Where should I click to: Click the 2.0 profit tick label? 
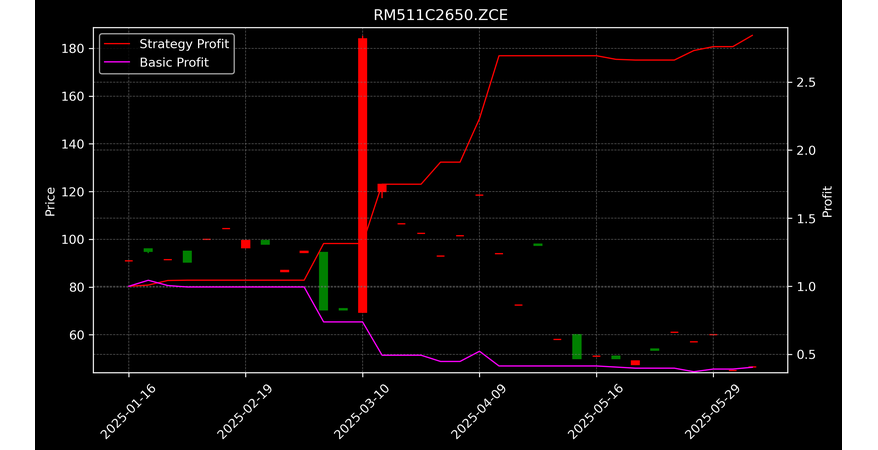pyautogui.click(x=805, y=151)
